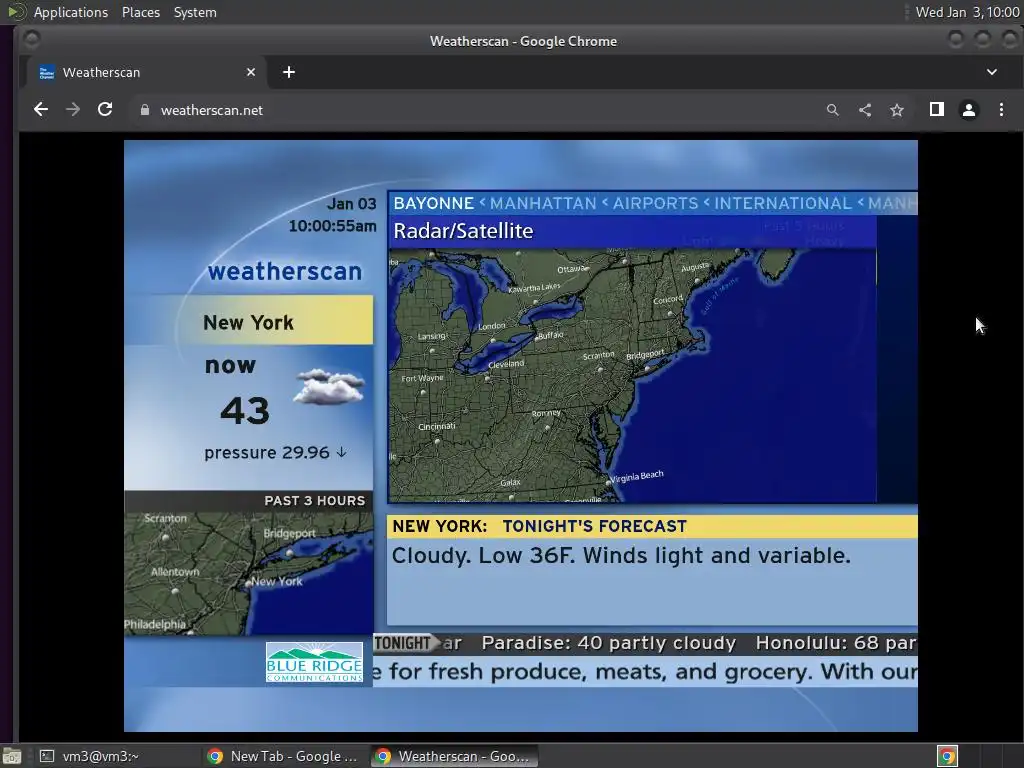The width and height of the screenshot is (1024, 768).
Task: Click the 10:00:55am time display
Action: (332, 226)
